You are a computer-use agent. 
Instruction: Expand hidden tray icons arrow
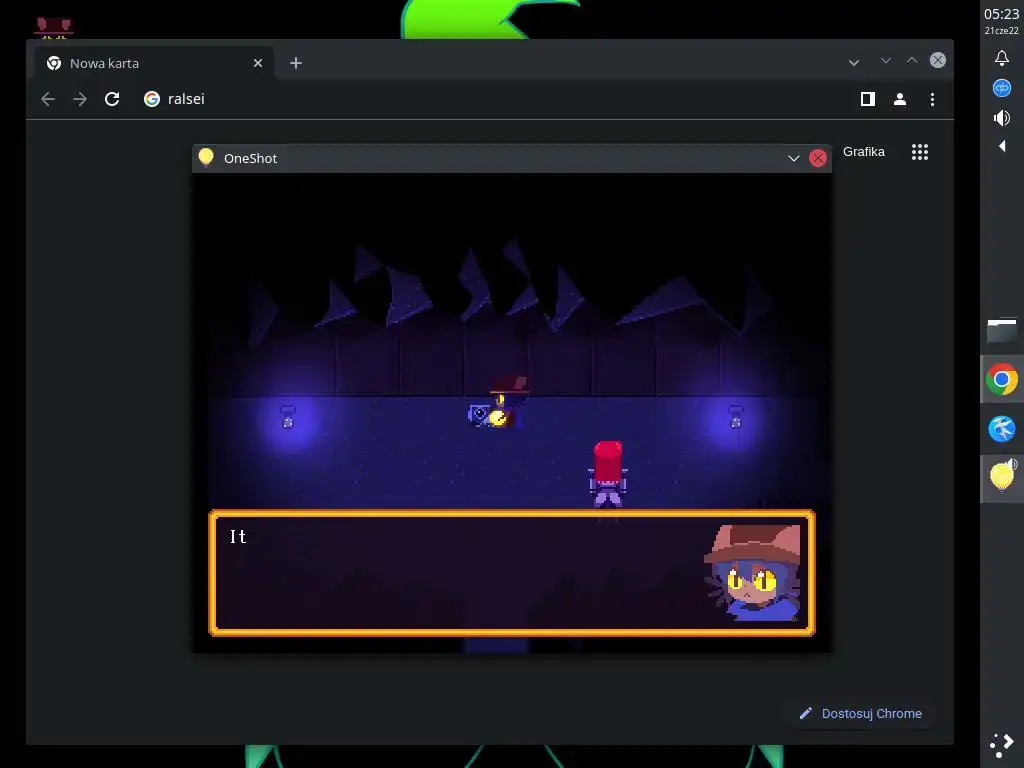pyautogui.click(x=1002, y=146)
